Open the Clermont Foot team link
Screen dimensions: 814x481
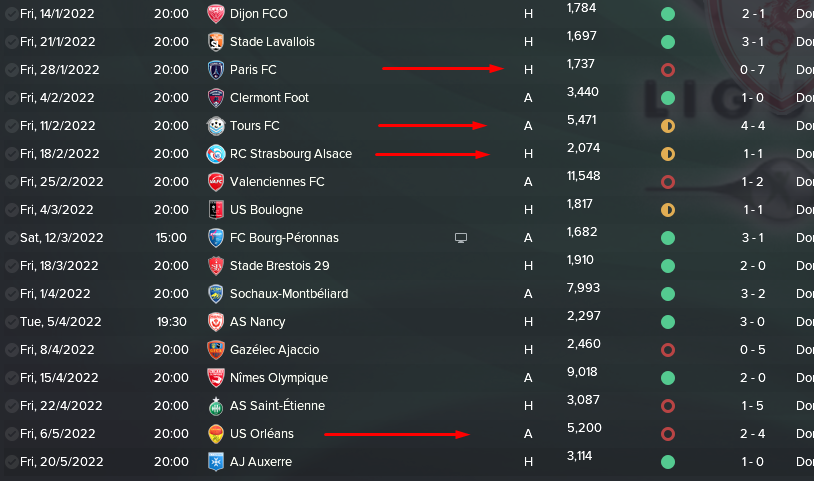(x=269, y=98)
